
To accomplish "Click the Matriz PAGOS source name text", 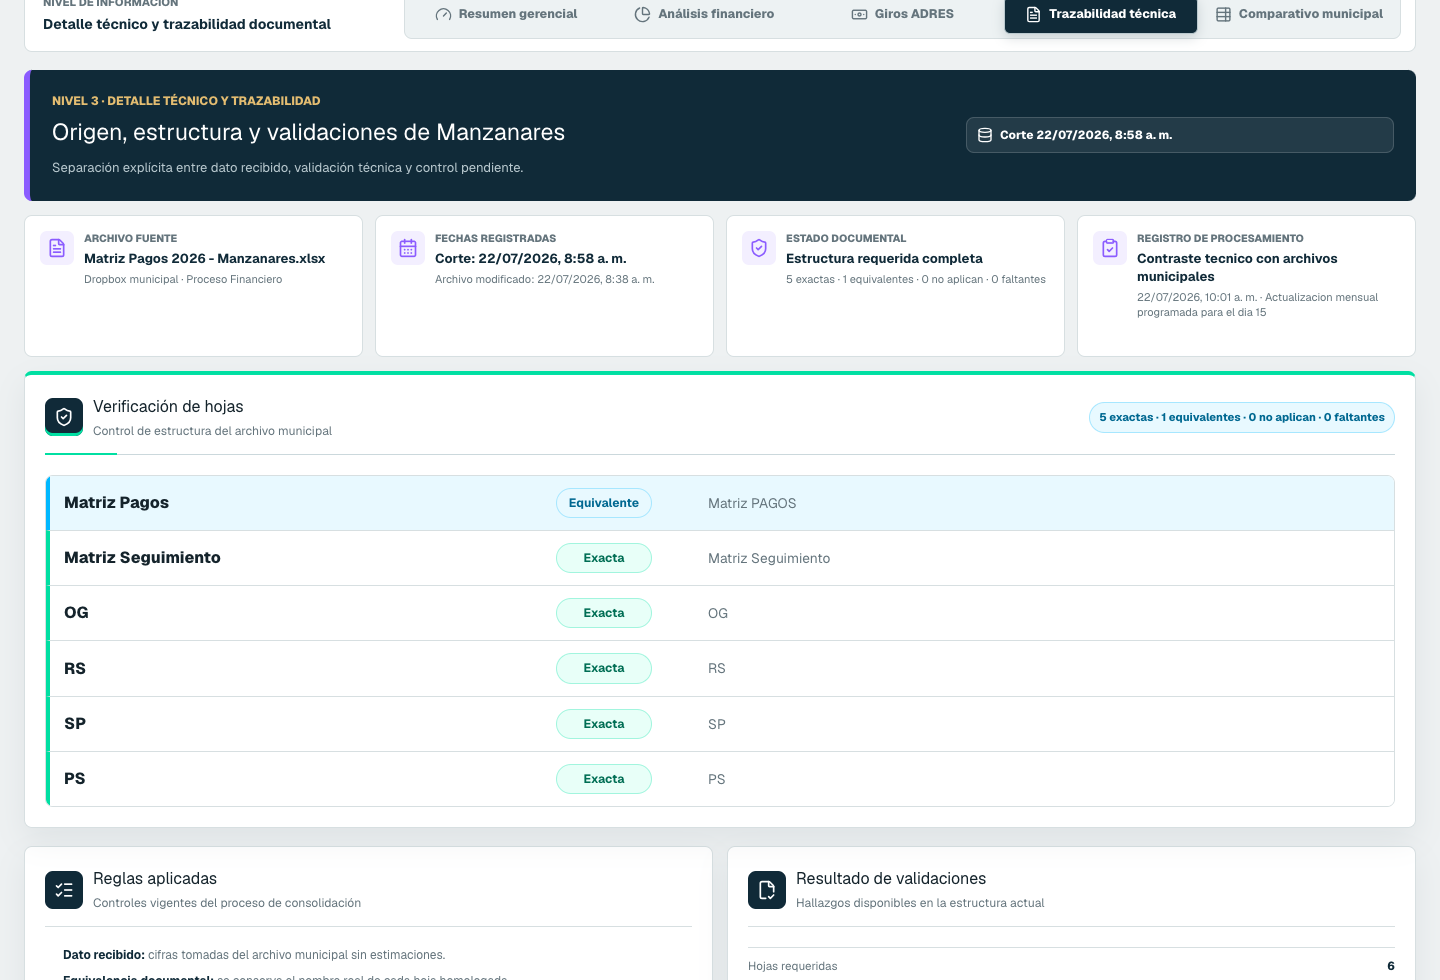I will click(752, 503).
